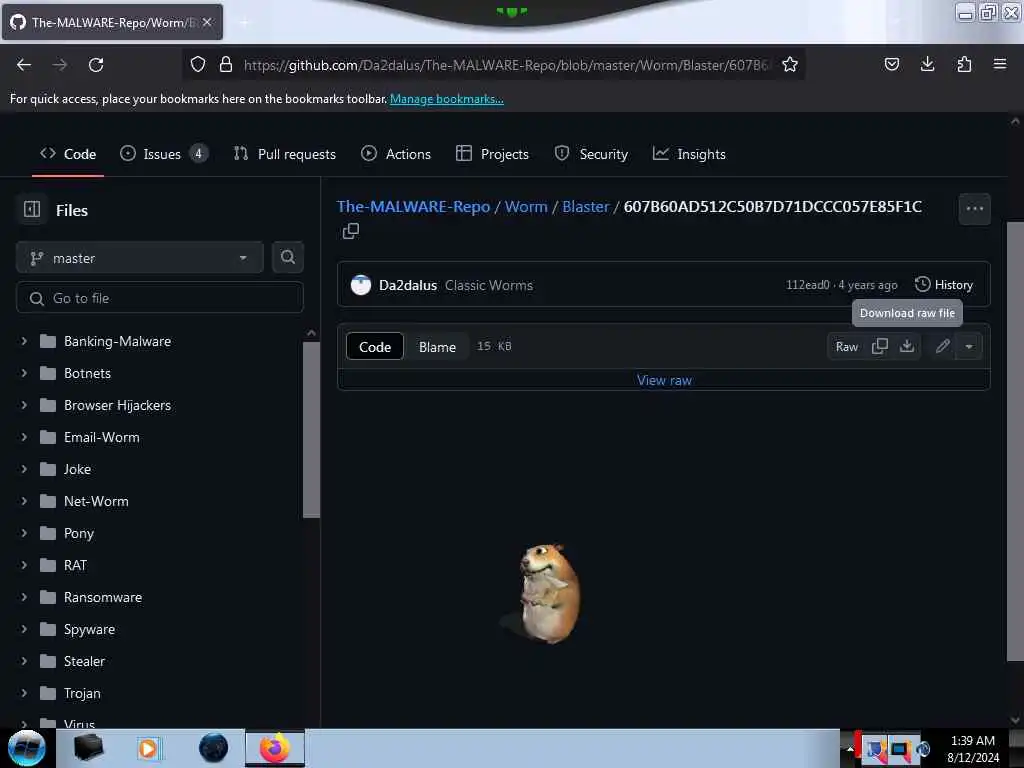
Task: Open the Pocket save icon
Action: (x=891, y=64)
